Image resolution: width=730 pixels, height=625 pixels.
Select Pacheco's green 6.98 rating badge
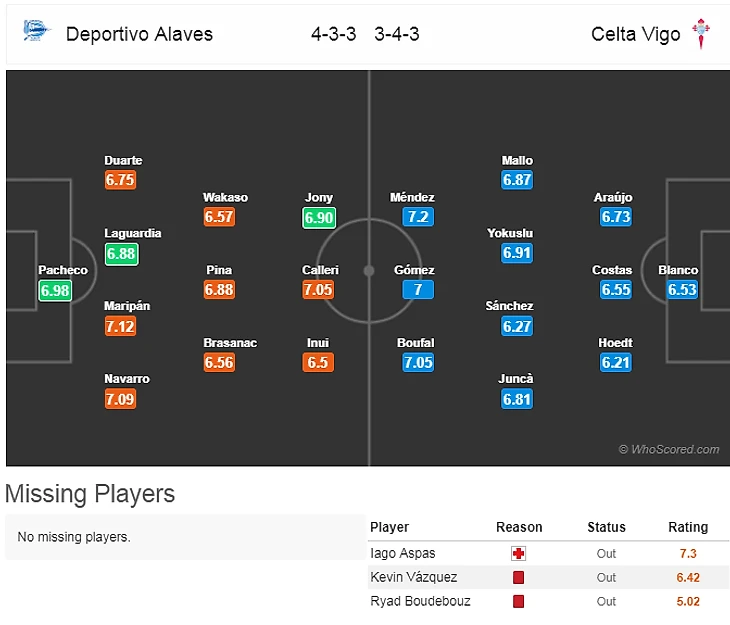(x=56, y=290)
